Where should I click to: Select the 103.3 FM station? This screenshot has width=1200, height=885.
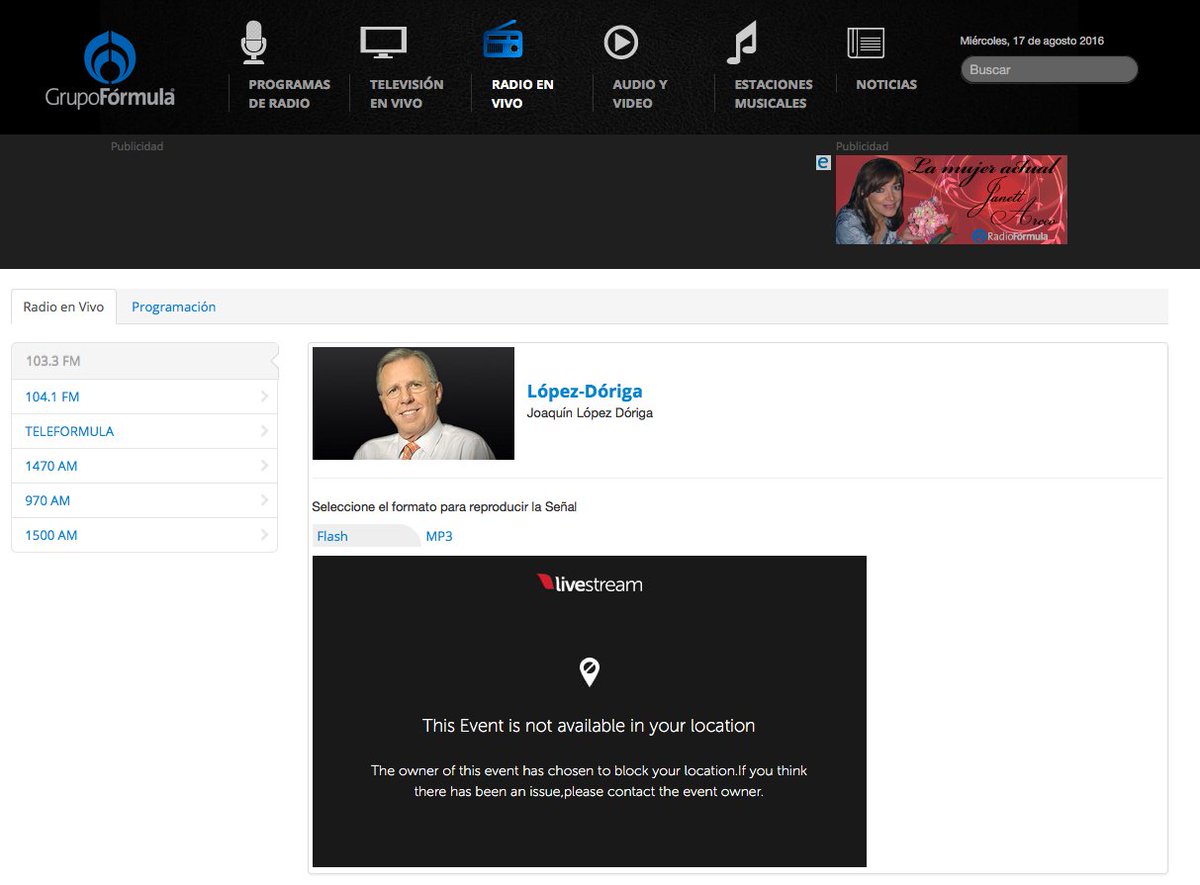pyautogui.click(x=144, y=361)
